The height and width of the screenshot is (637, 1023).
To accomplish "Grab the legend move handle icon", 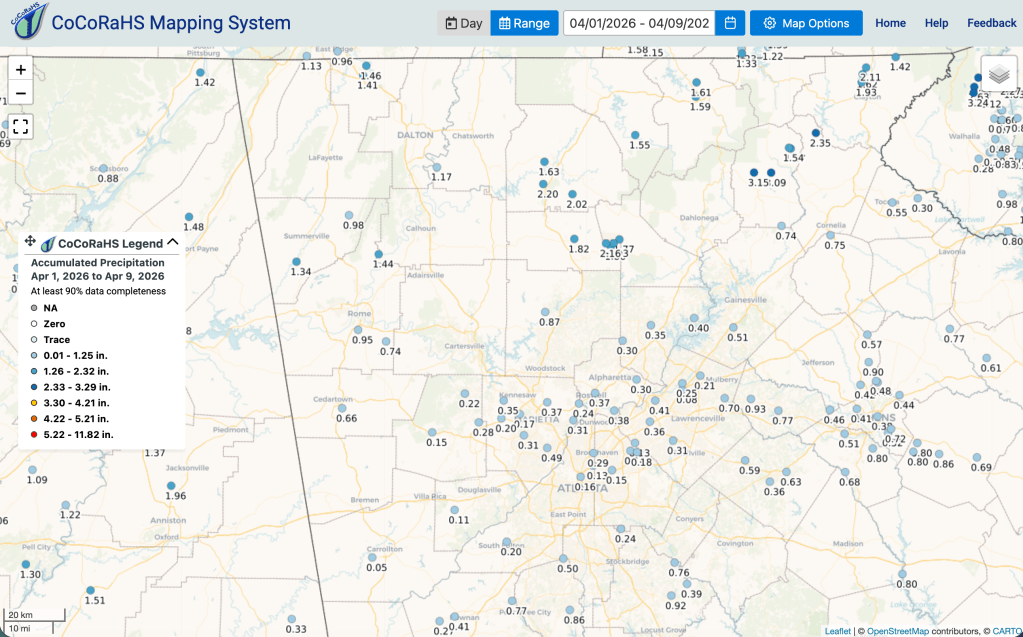I will click(30, 242).
